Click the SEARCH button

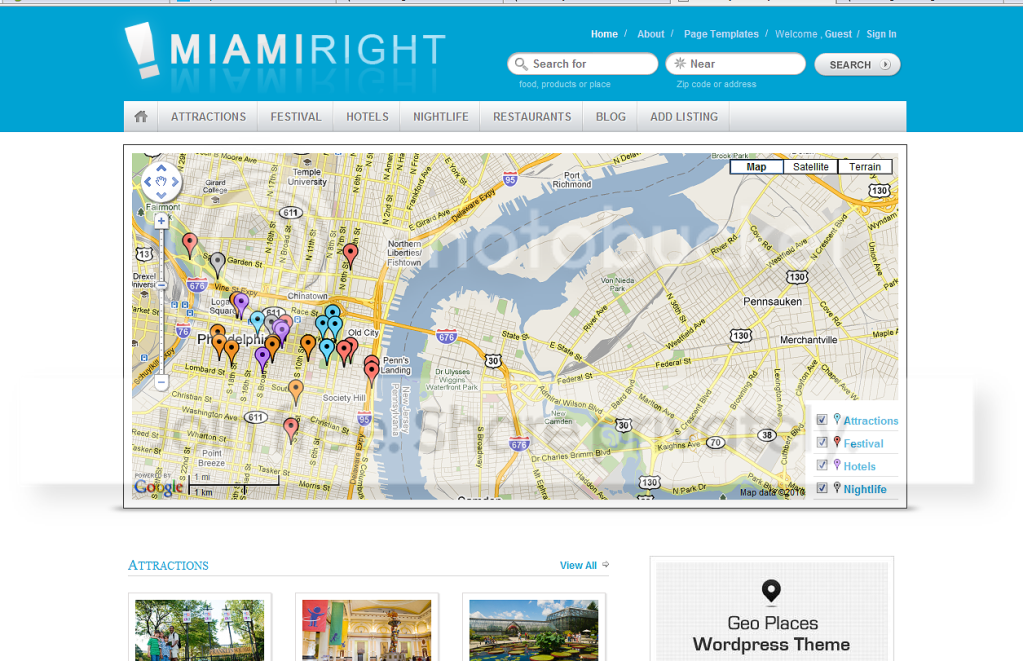857,65
